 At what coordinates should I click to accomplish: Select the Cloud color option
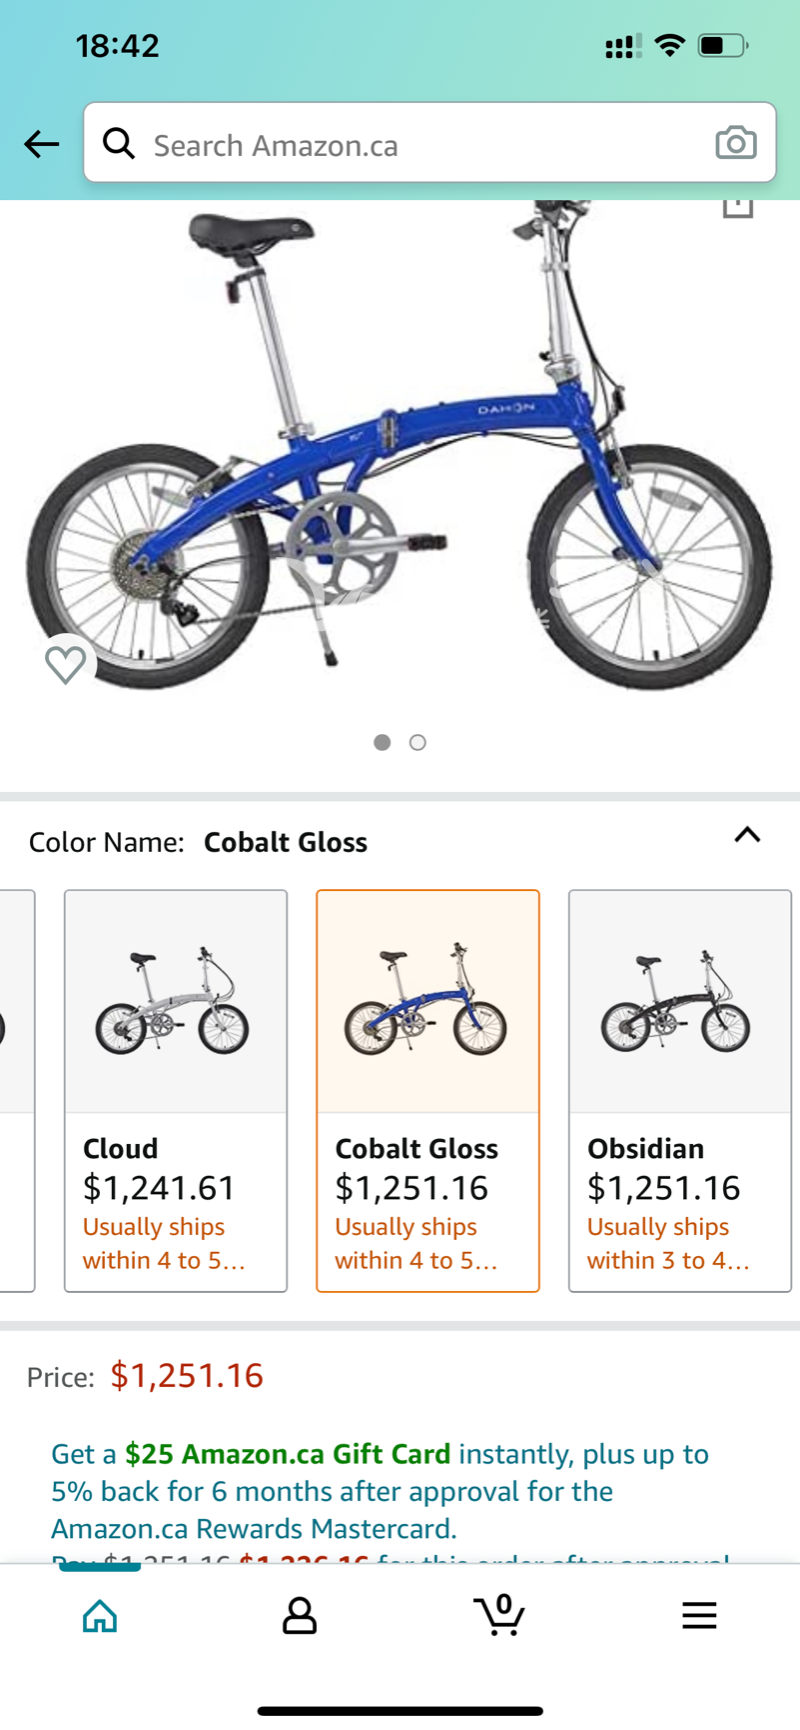pos(176,1090)
